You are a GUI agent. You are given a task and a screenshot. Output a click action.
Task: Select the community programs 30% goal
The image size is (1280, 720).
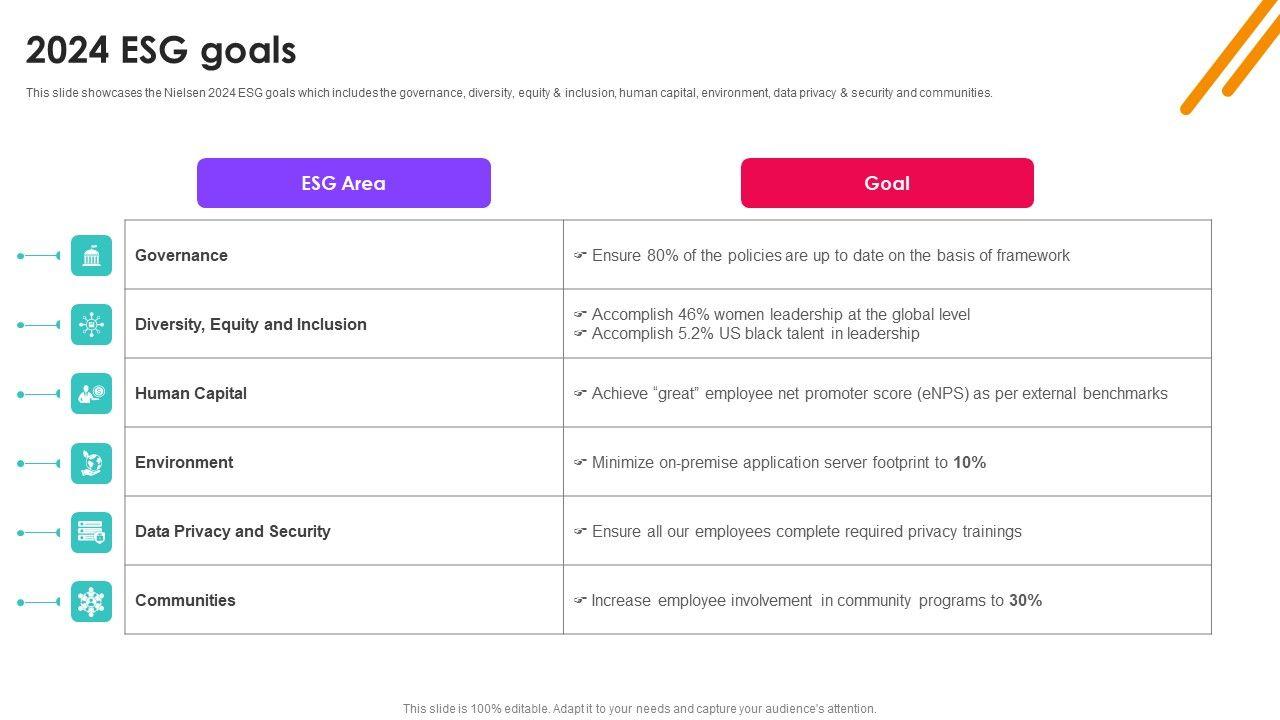(x=816, y=600)
